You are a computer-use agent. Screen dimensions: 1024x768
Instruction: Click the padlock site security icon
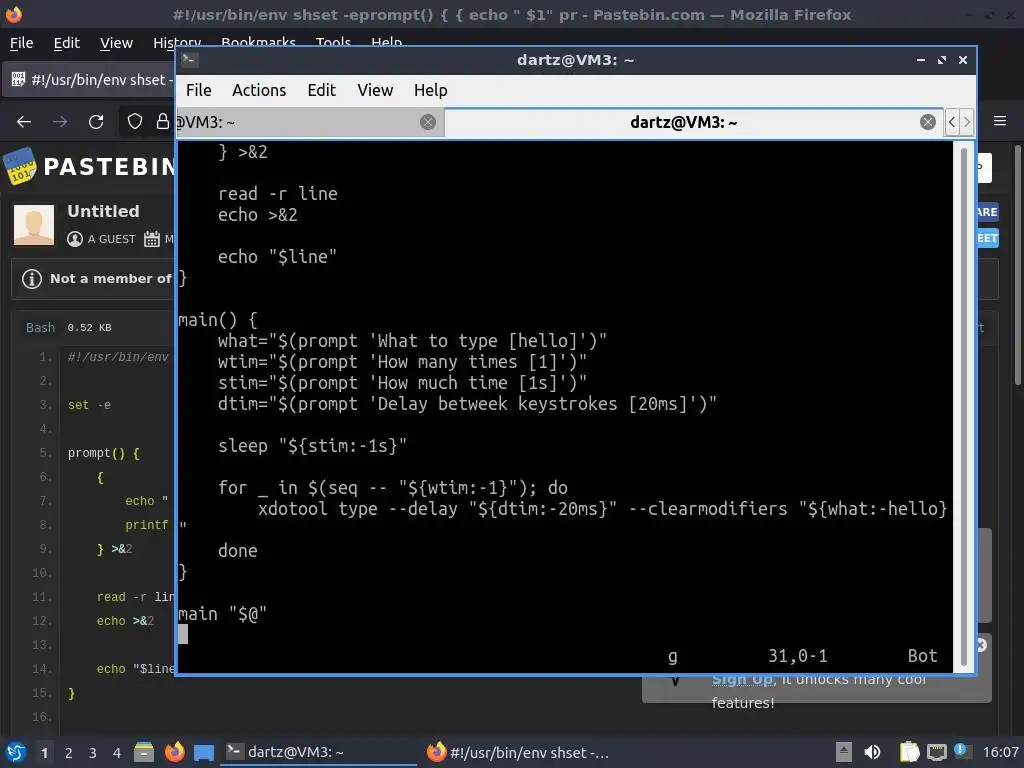[162, 121]
